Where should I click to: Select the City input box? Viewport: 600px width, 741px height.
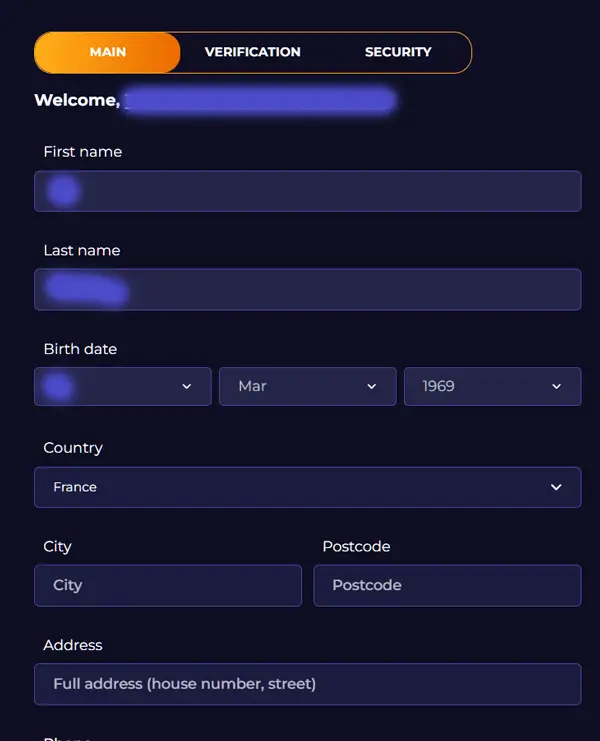pyautogui.click(x=168, y=585)
